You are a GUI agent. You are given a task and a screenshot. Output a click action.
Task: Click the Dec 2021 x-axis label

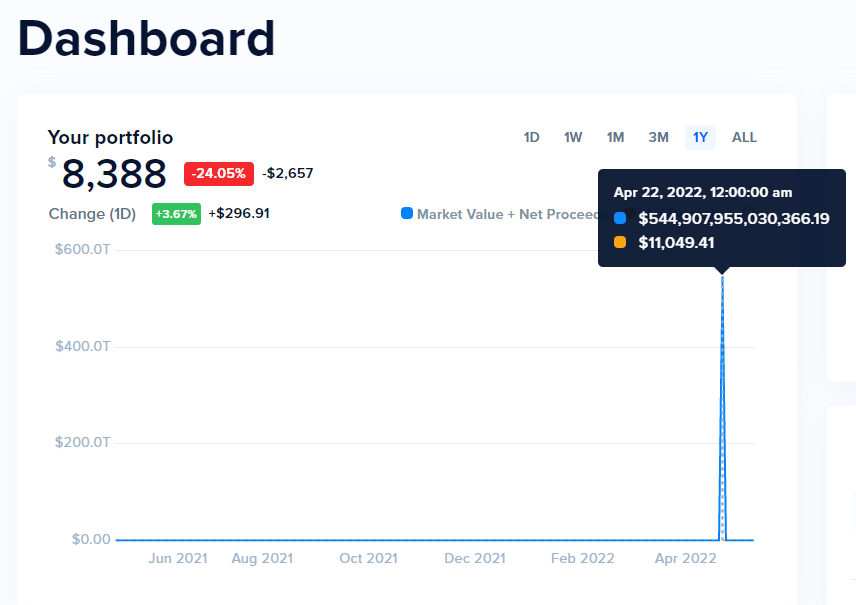475,559
